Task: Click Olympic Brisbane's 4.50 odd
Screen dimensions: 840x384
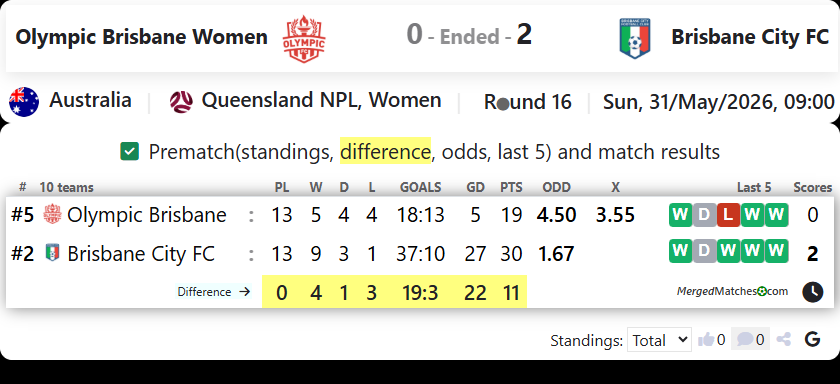Action: [556, 215]
